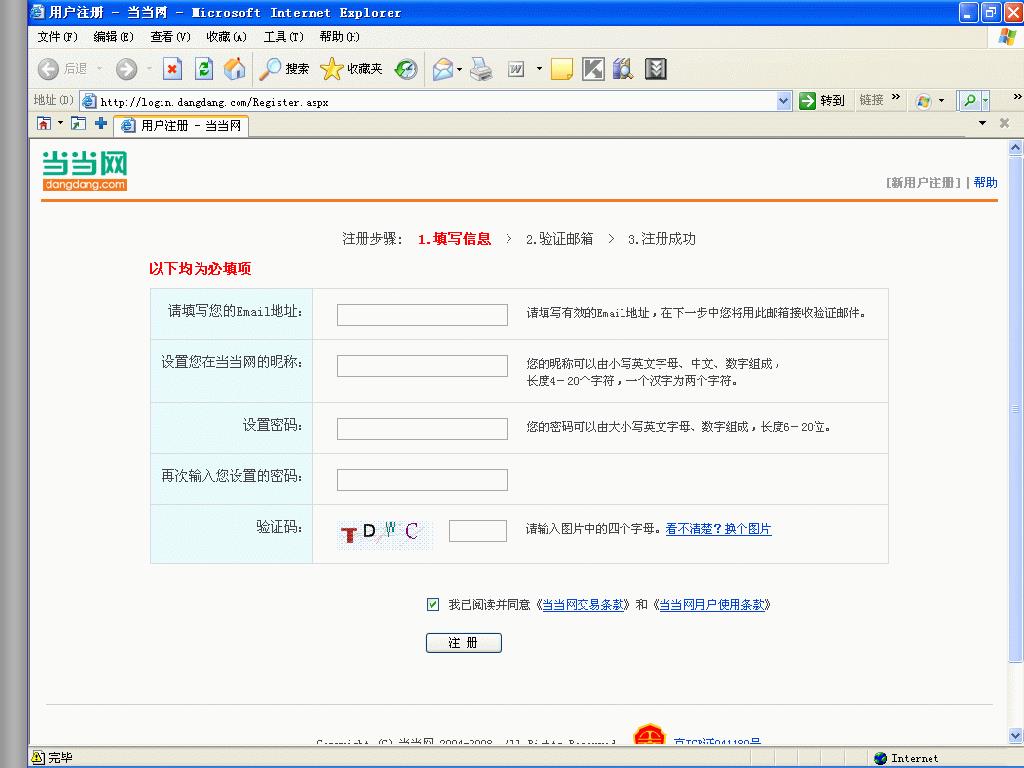The image size is (1024, 768).
Task: Click the tab-bar page-arrow icon
Action: pos(78,123)
